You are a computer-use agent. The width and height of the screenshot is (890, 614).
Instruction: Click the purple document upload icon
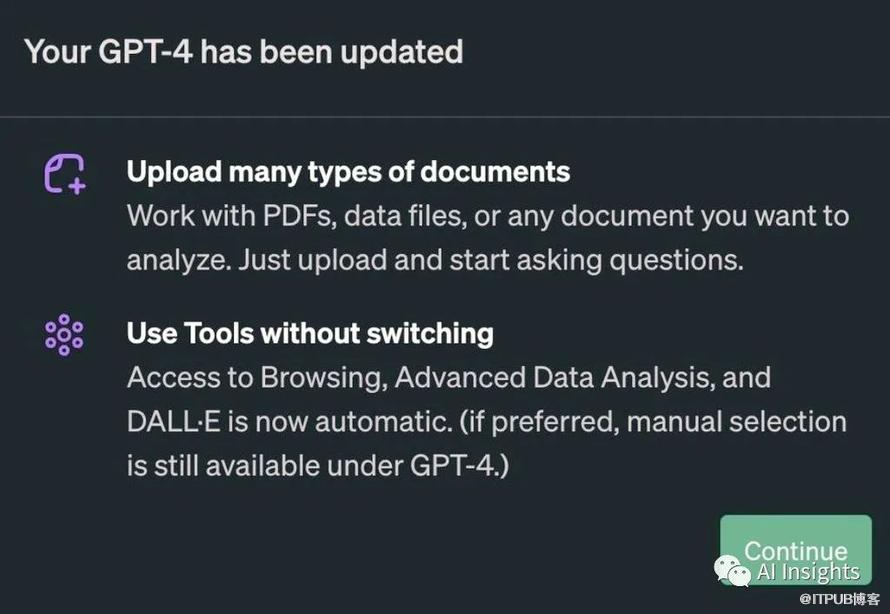coord(64,172)
